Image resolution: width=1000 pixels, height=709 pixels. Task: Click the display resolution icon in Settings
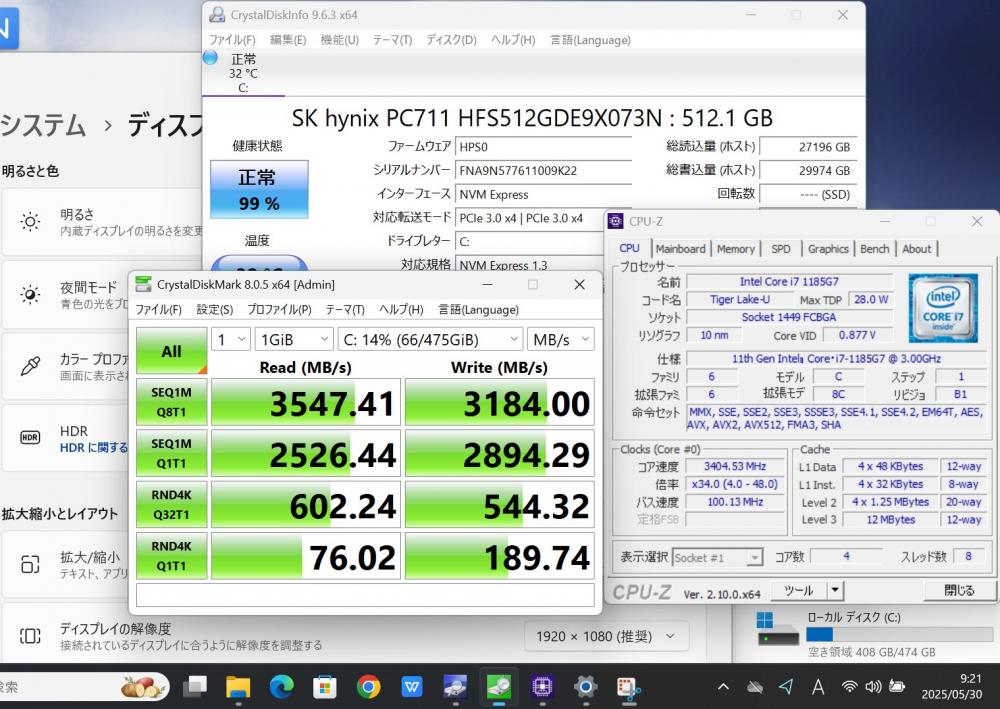(30, 636)
